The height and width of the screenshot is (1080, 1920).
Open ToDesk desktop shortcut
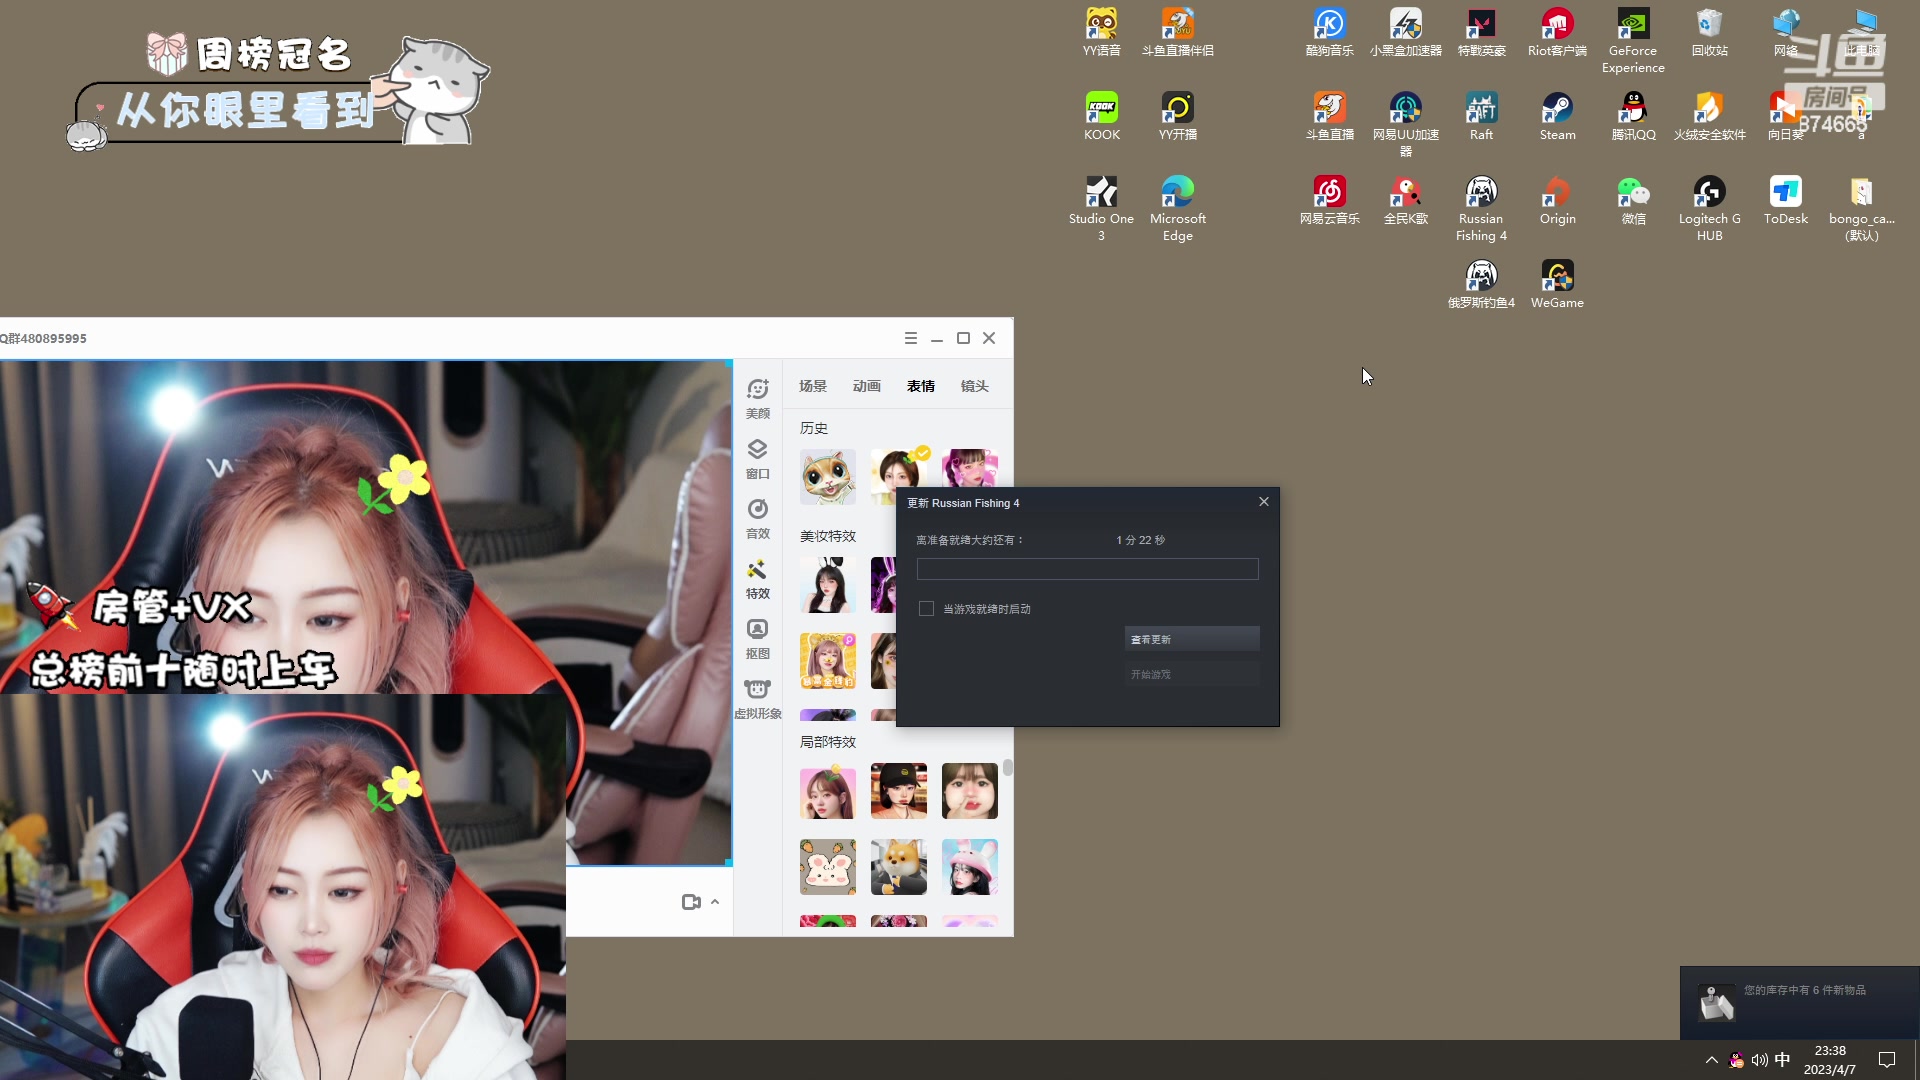click(x=1785, y=200)
